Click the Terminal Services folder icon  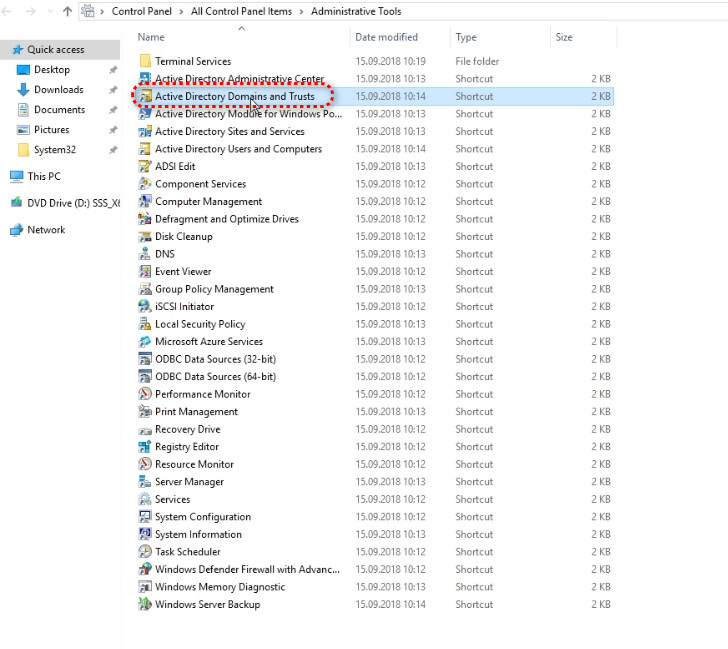(145, 62)
